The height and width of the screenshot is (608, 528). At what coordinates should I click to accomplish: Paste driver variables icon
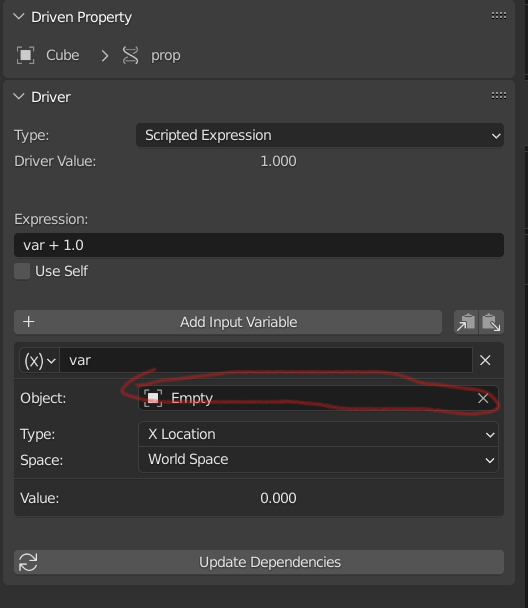(492, 322)
